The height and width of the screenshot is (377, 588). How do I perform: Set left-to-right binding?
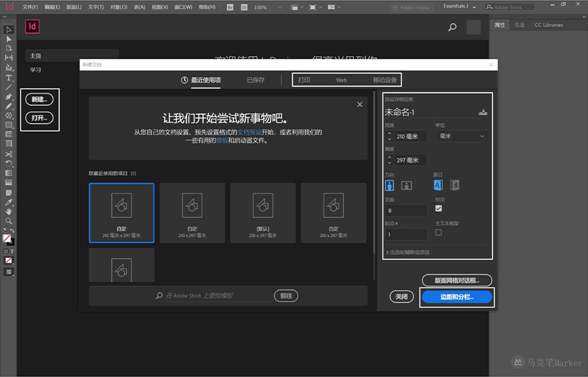point(438,185)
